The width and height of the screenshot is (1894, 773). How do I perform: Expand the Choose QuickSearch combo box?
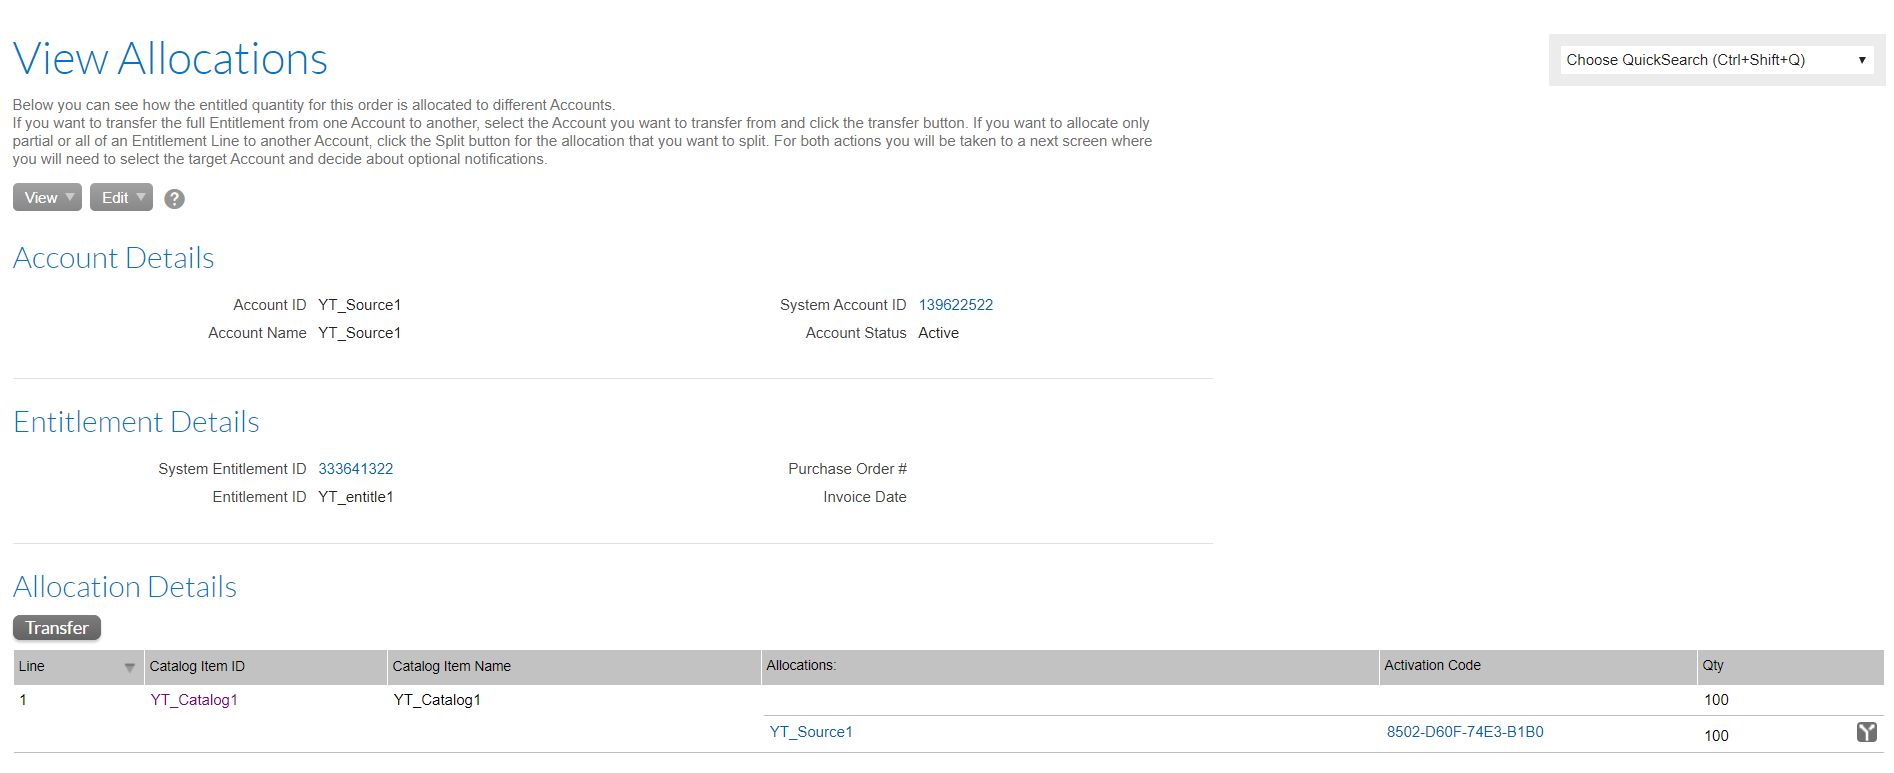pos(1716,60)
